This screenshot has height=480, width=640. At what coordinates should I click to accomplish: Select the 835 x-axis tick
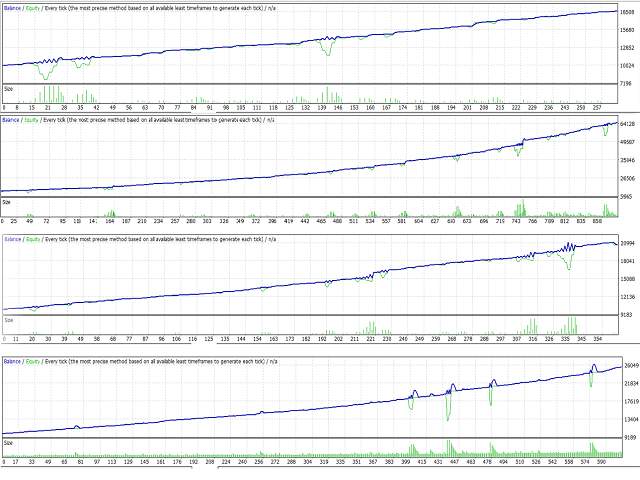(581, 221)
